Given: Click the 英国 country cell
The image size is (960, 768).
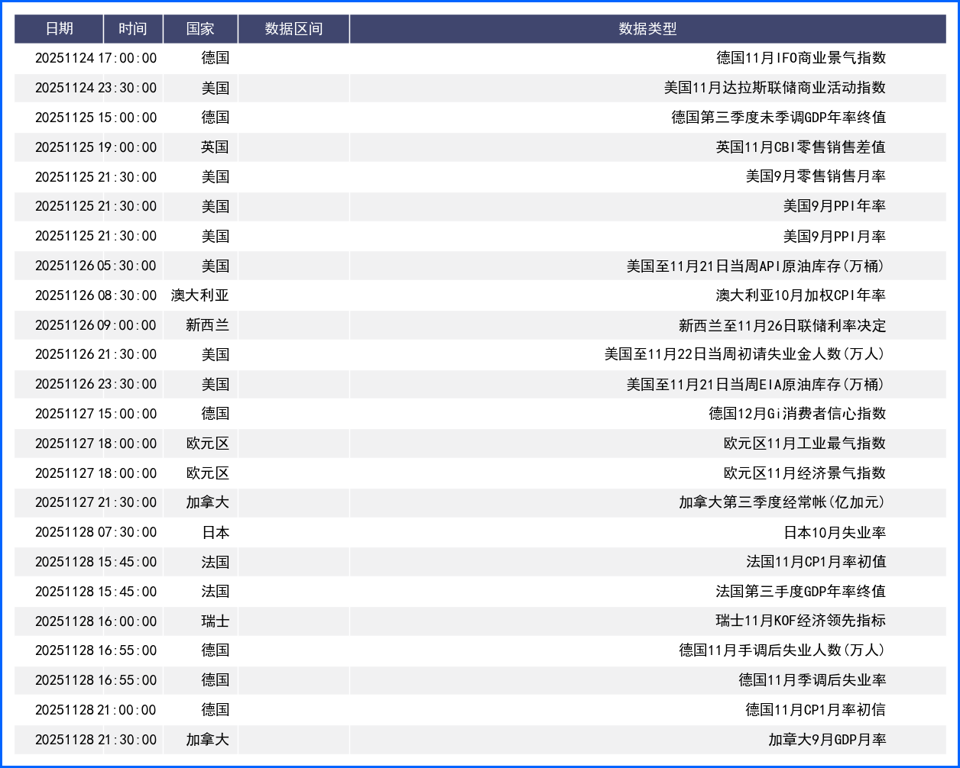Looking at the screenshot, I should (x=214, y=147).
